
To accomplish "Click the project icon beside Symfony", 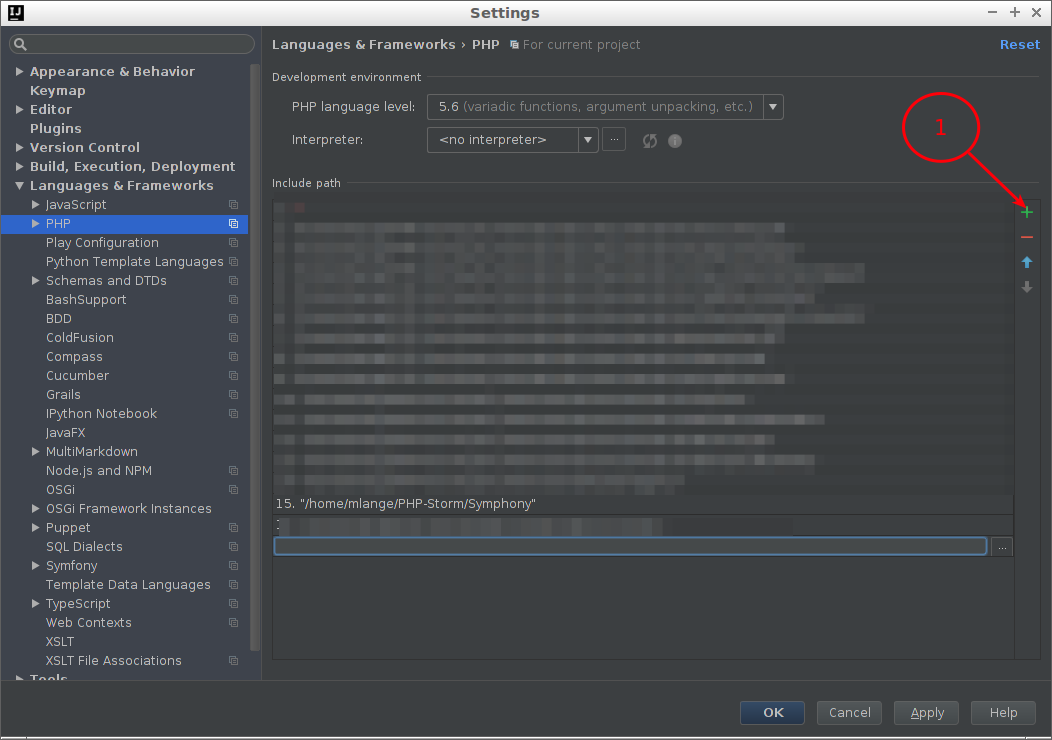I will click(x=233, y=566).
